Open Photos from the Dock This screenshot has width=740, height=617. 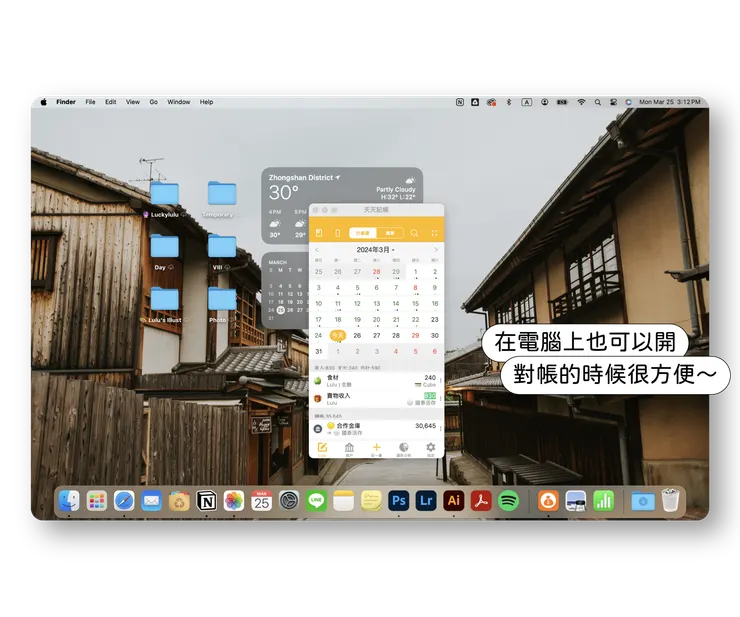pyautogui.click(x=234, y=501)
